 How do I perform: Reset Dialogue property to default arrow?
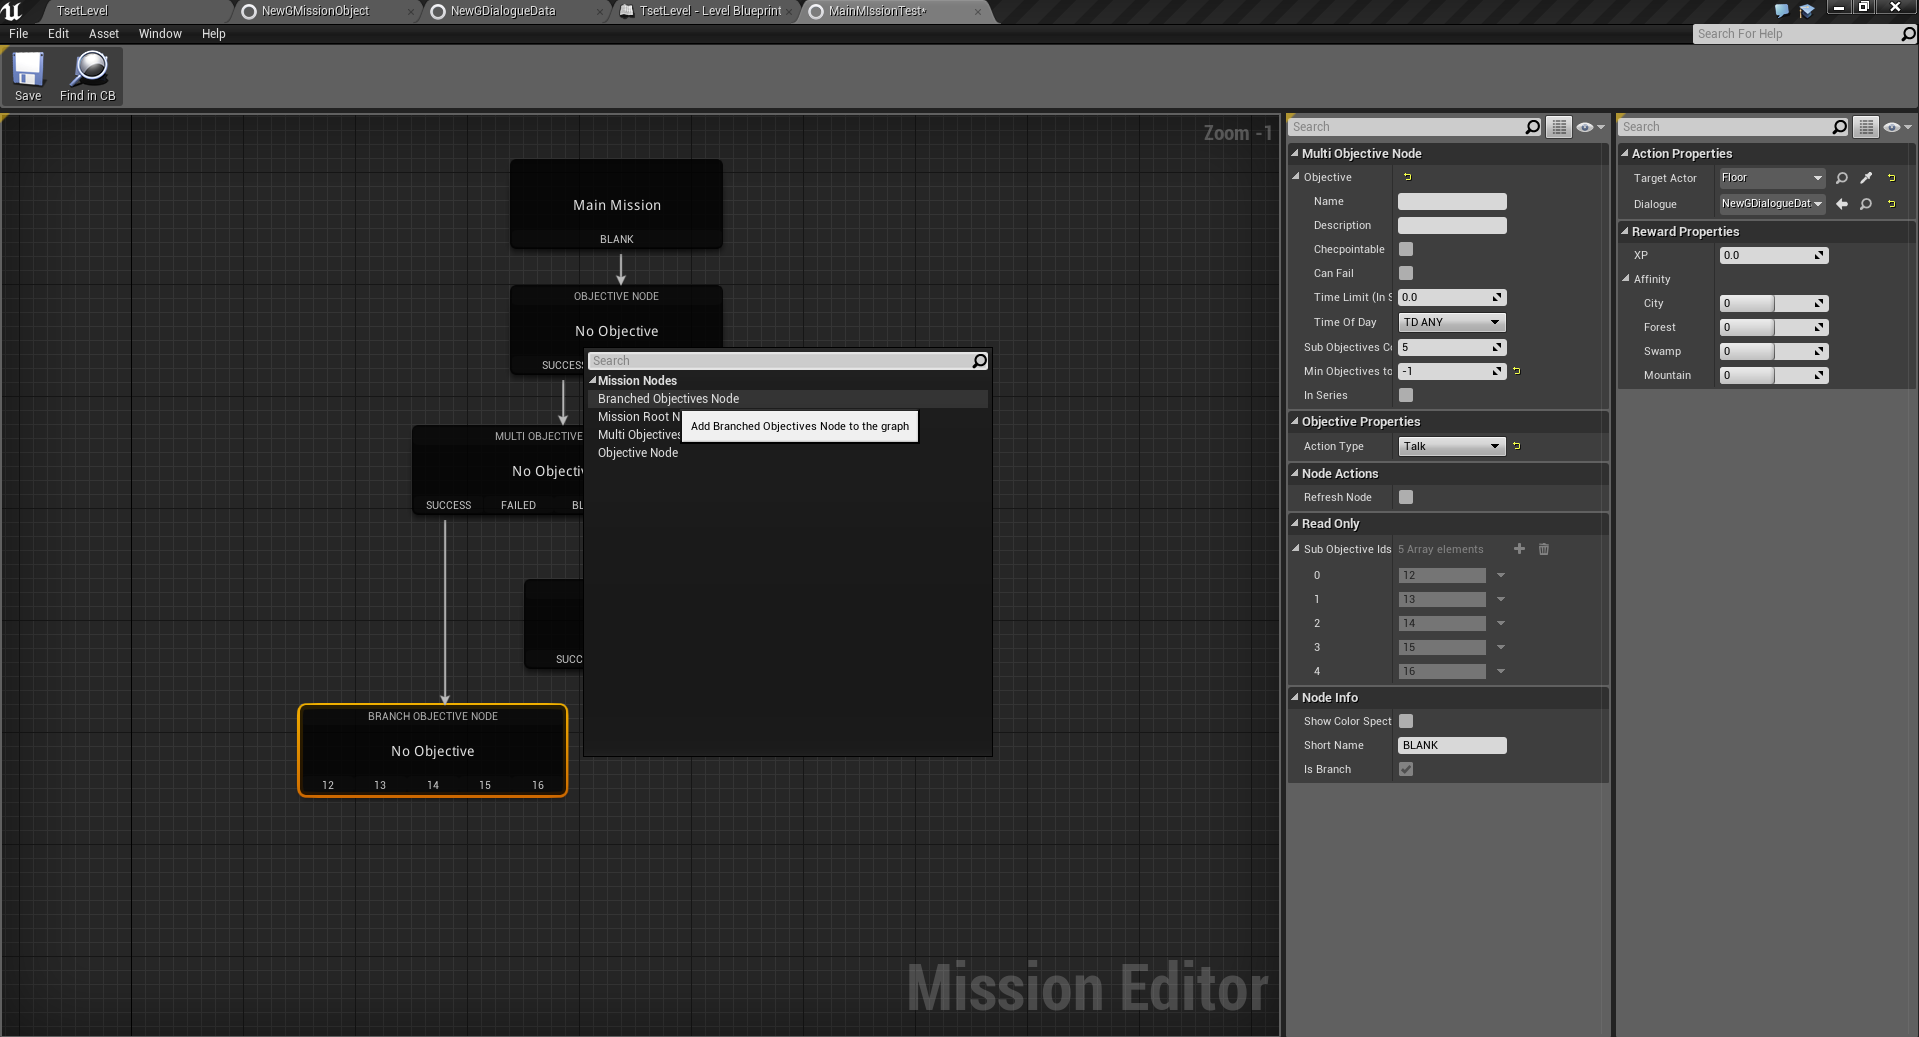[x=1892, y=204]
